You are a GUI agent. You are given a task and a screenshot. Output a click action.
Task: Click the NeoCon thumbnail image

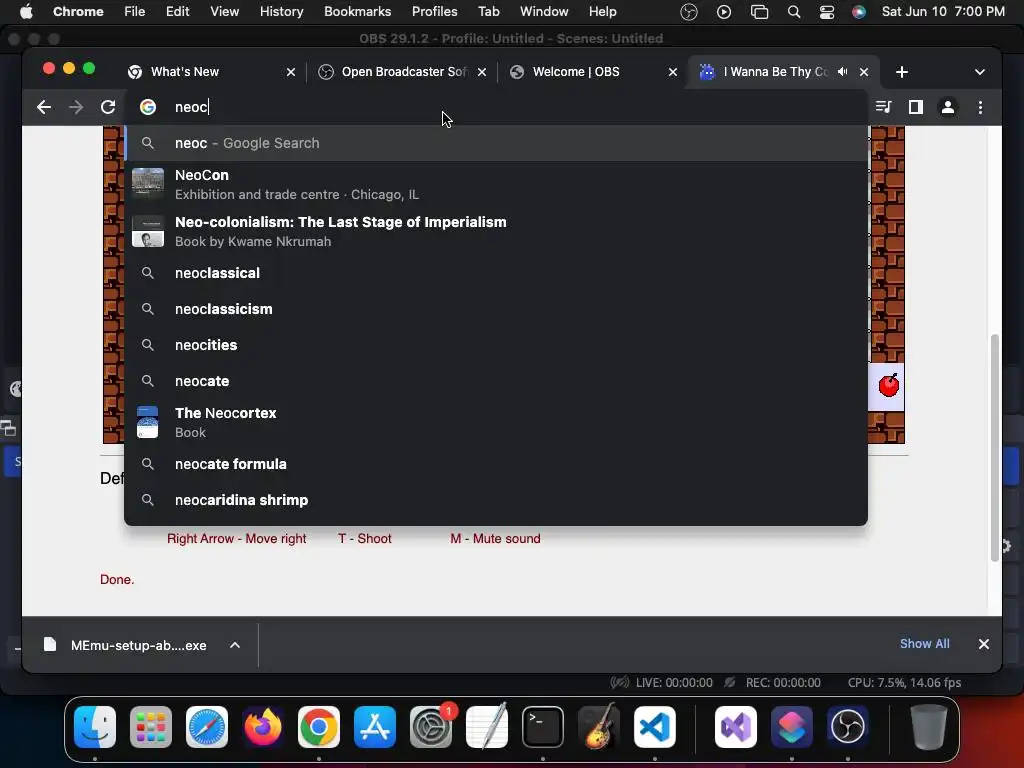(148, 184)
